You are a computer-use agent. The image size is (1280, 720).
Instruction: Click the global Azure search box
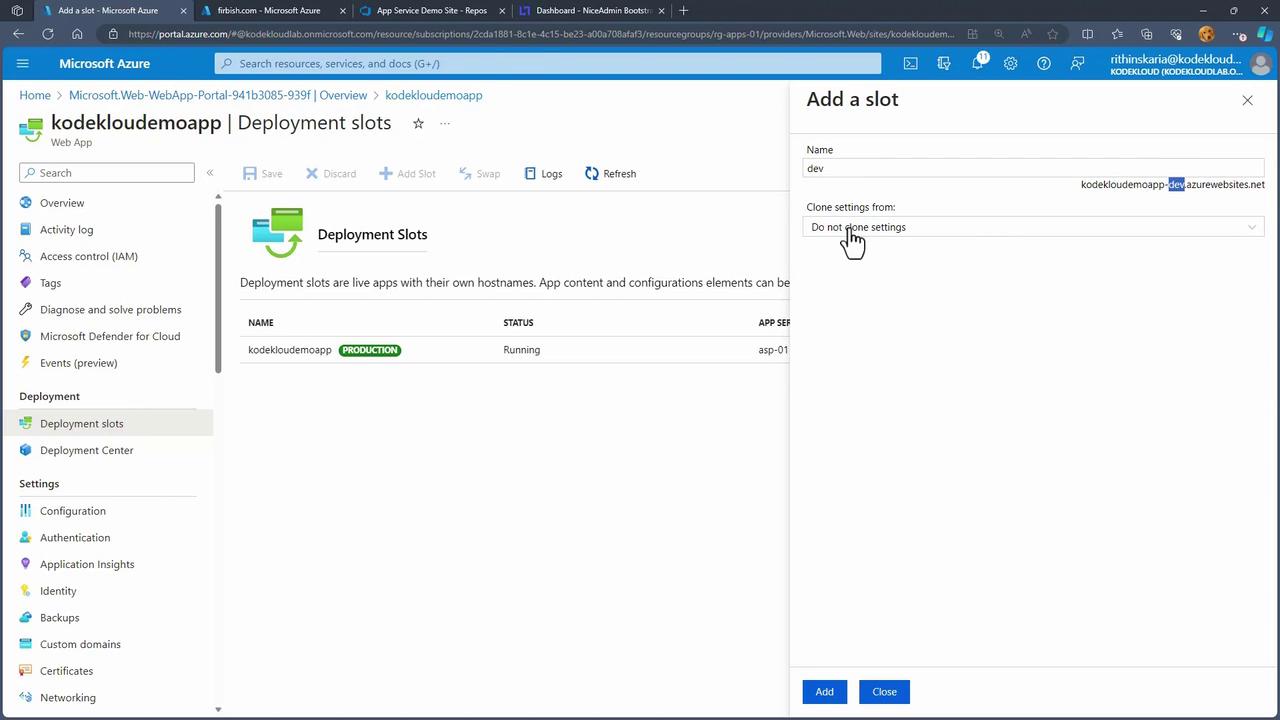point(548,63)
